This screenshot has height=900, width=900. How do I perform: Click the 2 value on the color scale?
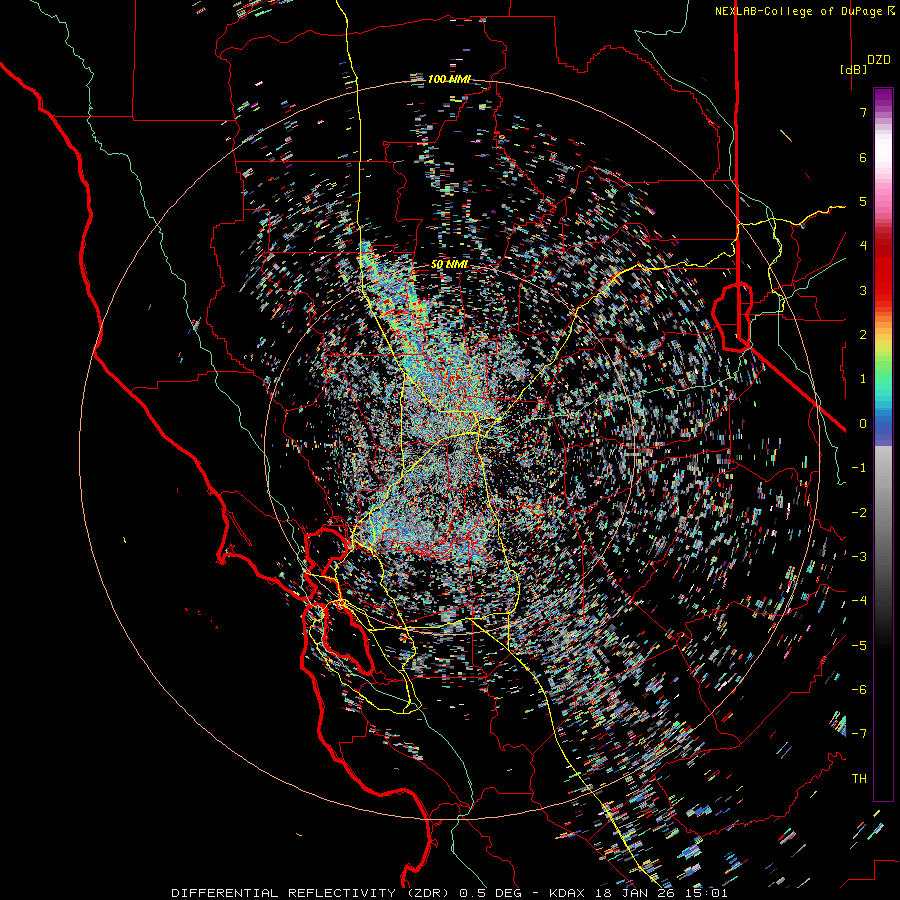[x=863, y=335]
